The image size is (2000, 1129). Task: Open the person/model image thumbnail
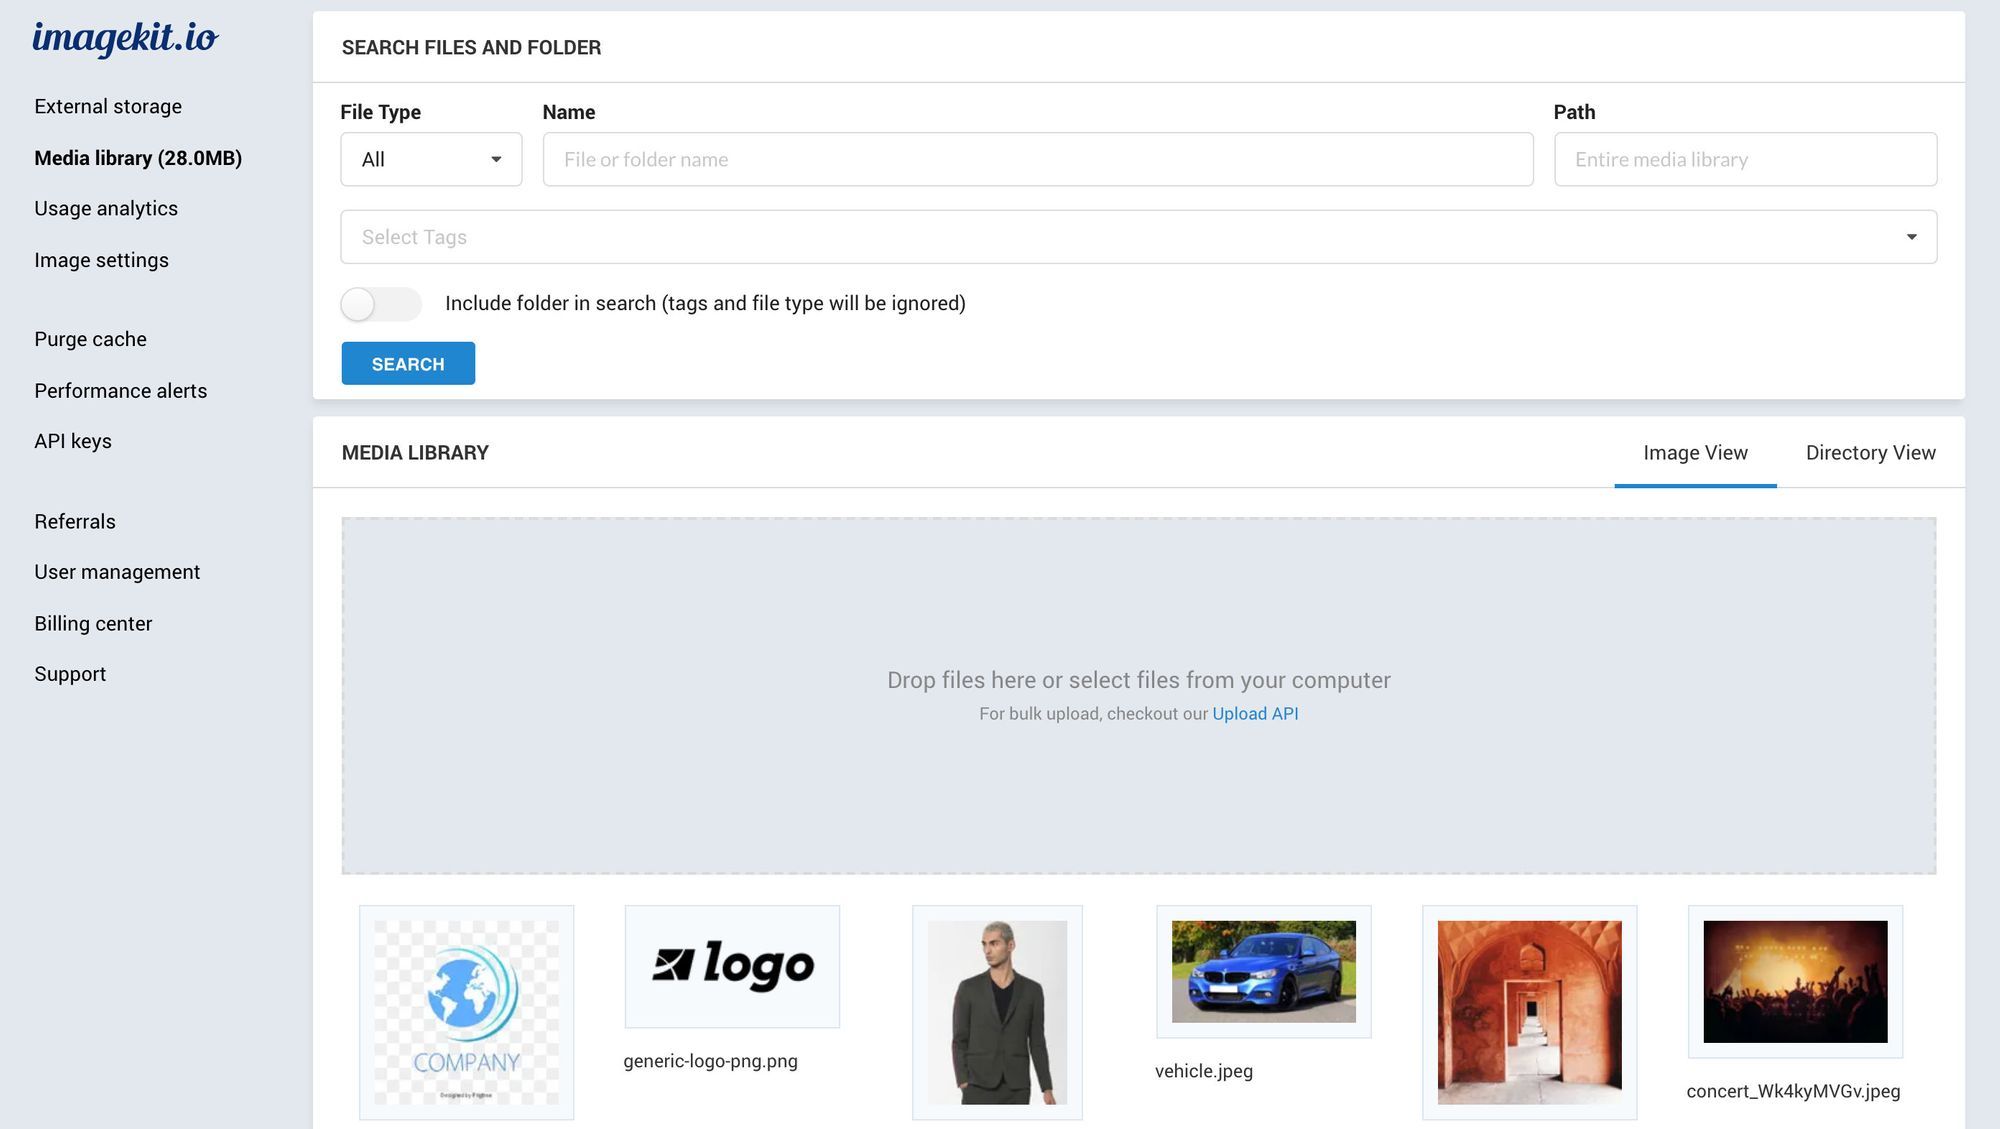997,1011
